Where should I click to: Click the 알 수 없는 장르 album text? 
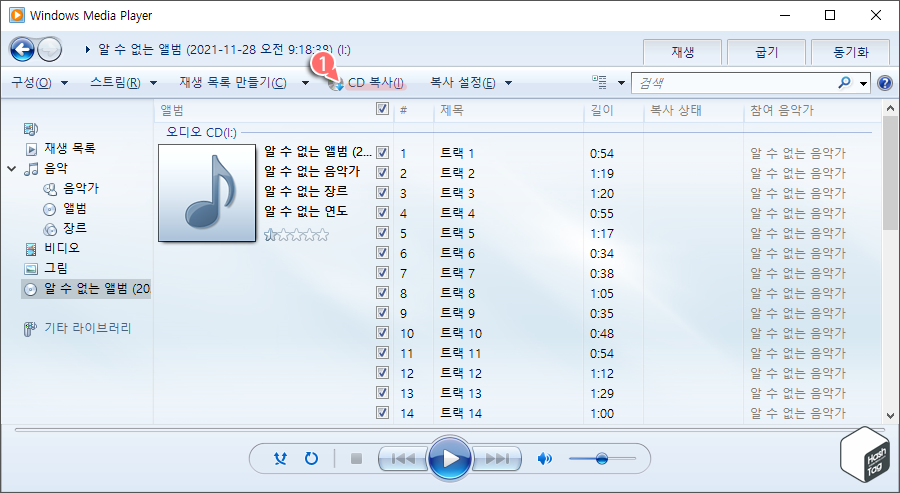[306, 191]
